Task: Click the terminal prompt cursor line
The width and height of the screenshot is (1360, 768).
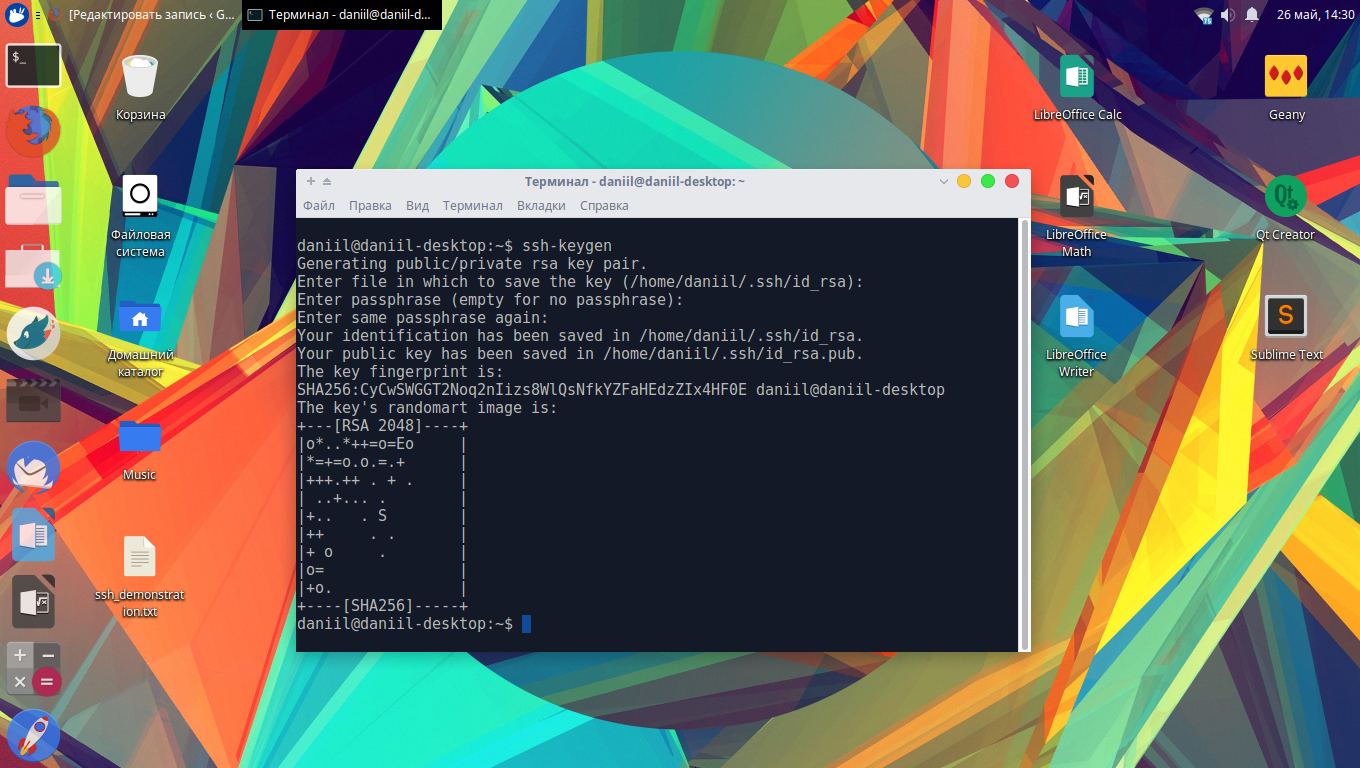Action: coord(414,624)
